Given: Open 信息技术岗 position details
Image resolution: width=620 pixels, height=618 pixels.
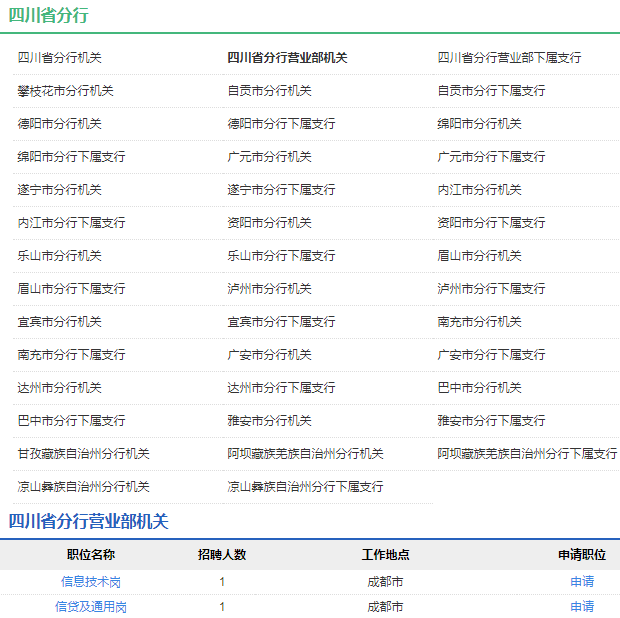Looking at the screenshot, I should [x=91, y=581].
